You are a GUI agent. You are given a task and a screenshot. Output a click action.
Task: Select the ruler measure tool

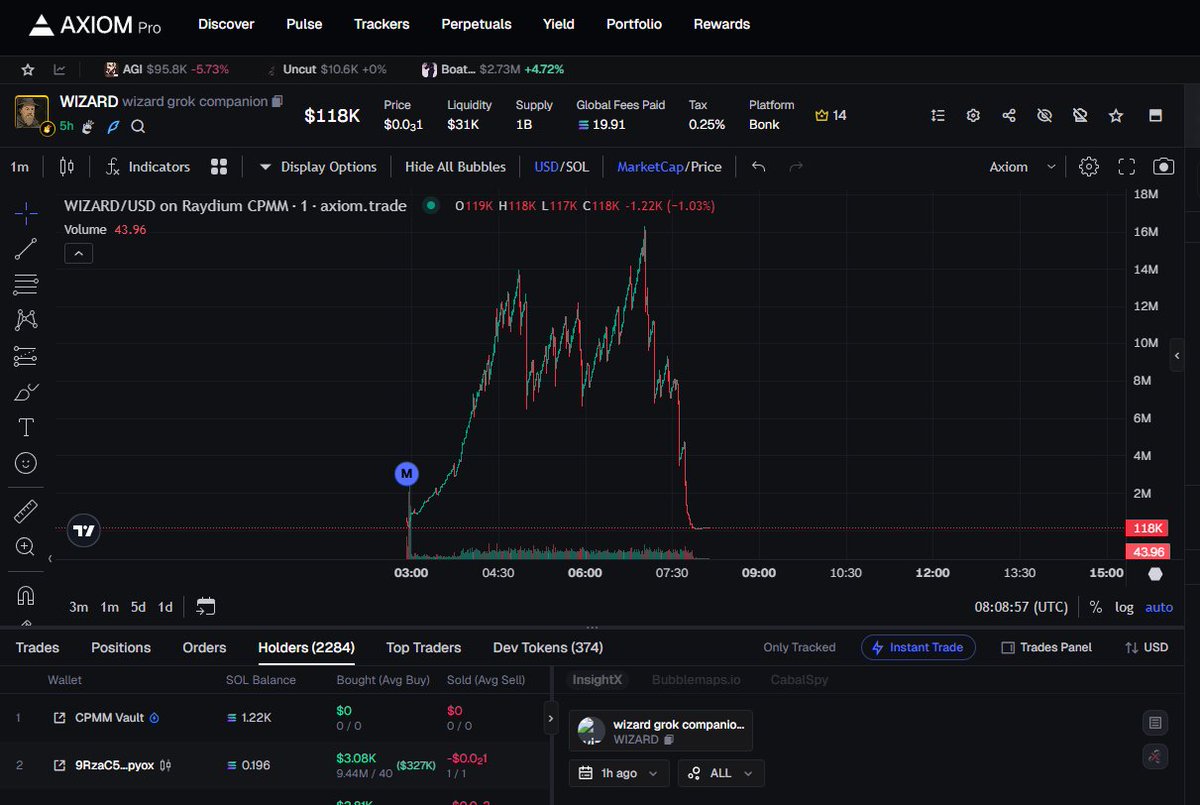click(26, 512)
